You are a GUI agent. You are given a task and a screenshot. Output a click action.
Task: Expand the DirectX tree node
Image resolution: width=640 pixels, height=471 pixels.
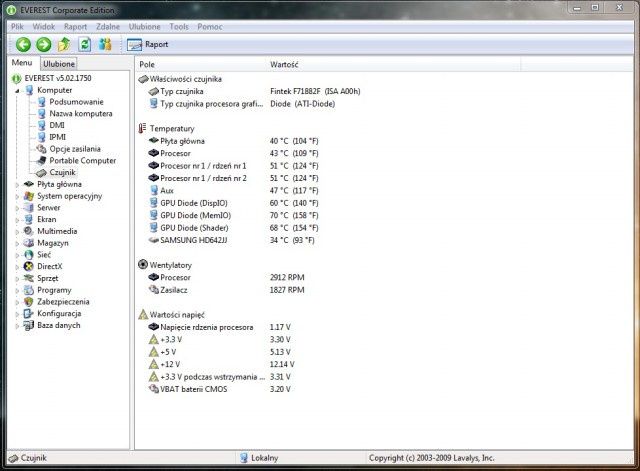pos(17,267)
